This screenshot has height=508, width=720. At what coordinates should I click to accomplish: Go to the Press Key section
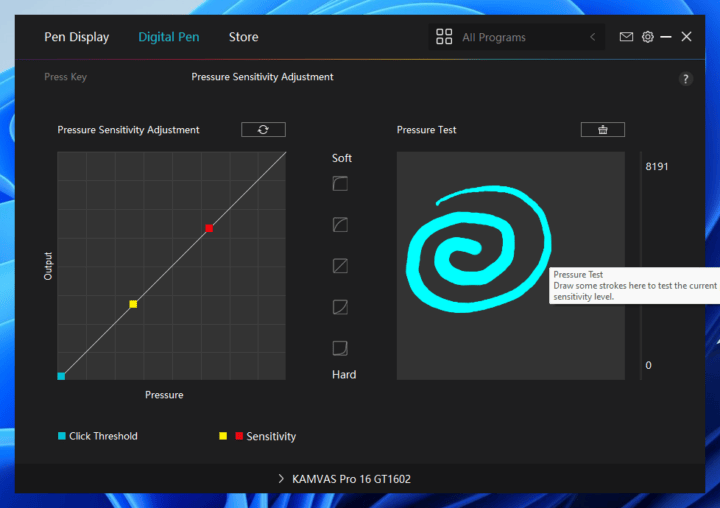click(65, 77)
